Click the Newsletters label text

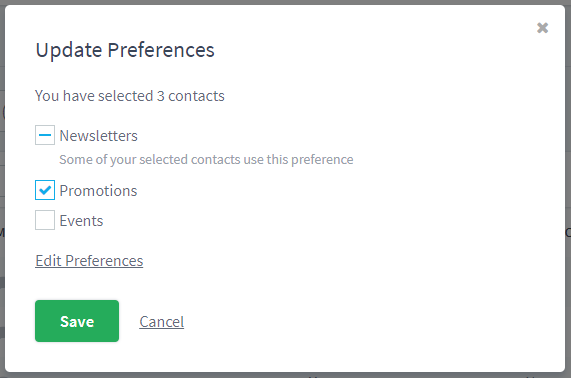coord(98,136)
